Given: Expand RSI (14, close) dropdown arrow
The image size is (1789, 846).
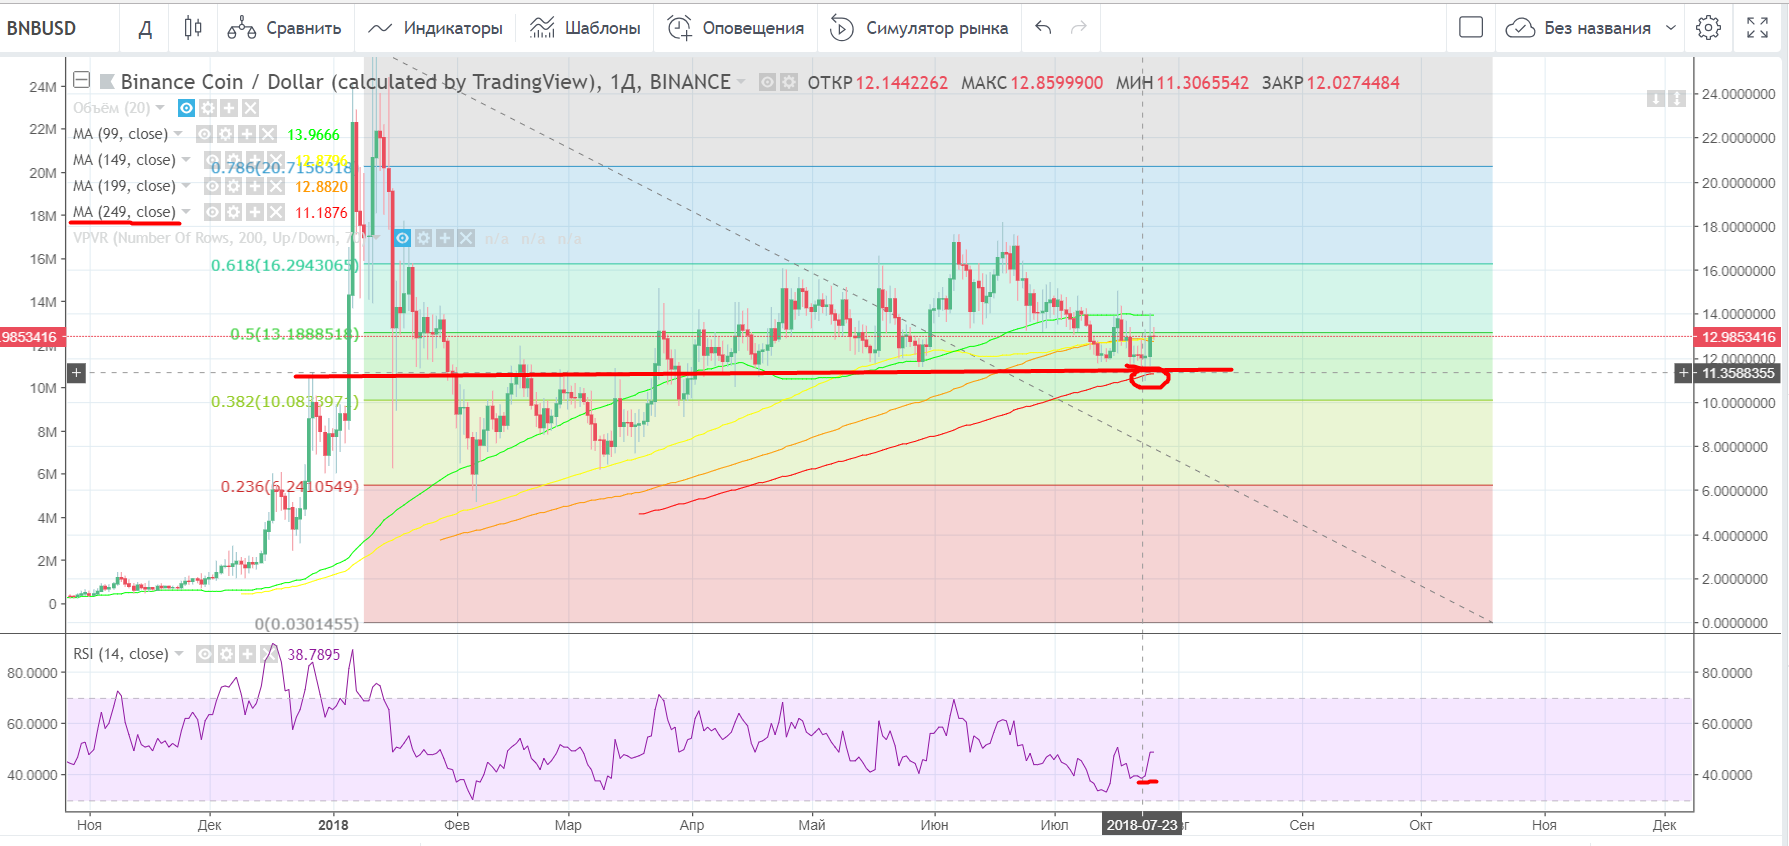Looking at the screenshot, I should 179,654.
